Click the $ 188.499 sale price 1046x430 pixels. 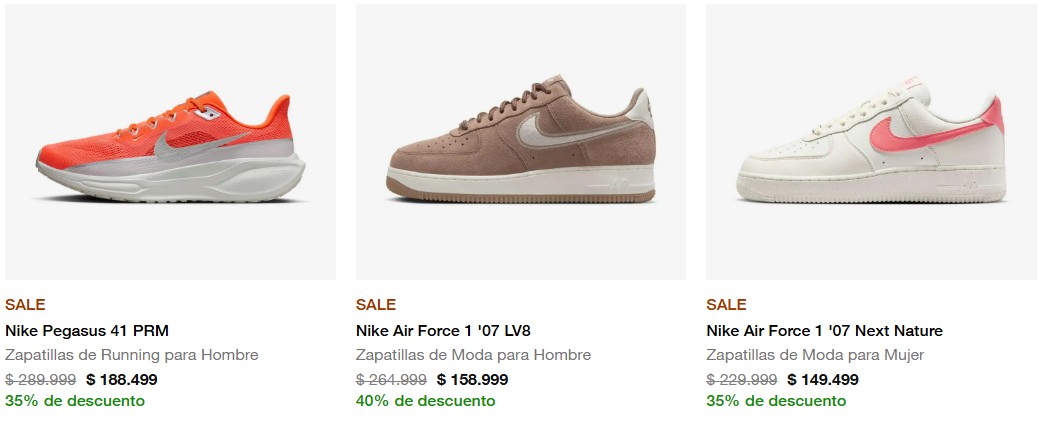(x=122, y=380)
